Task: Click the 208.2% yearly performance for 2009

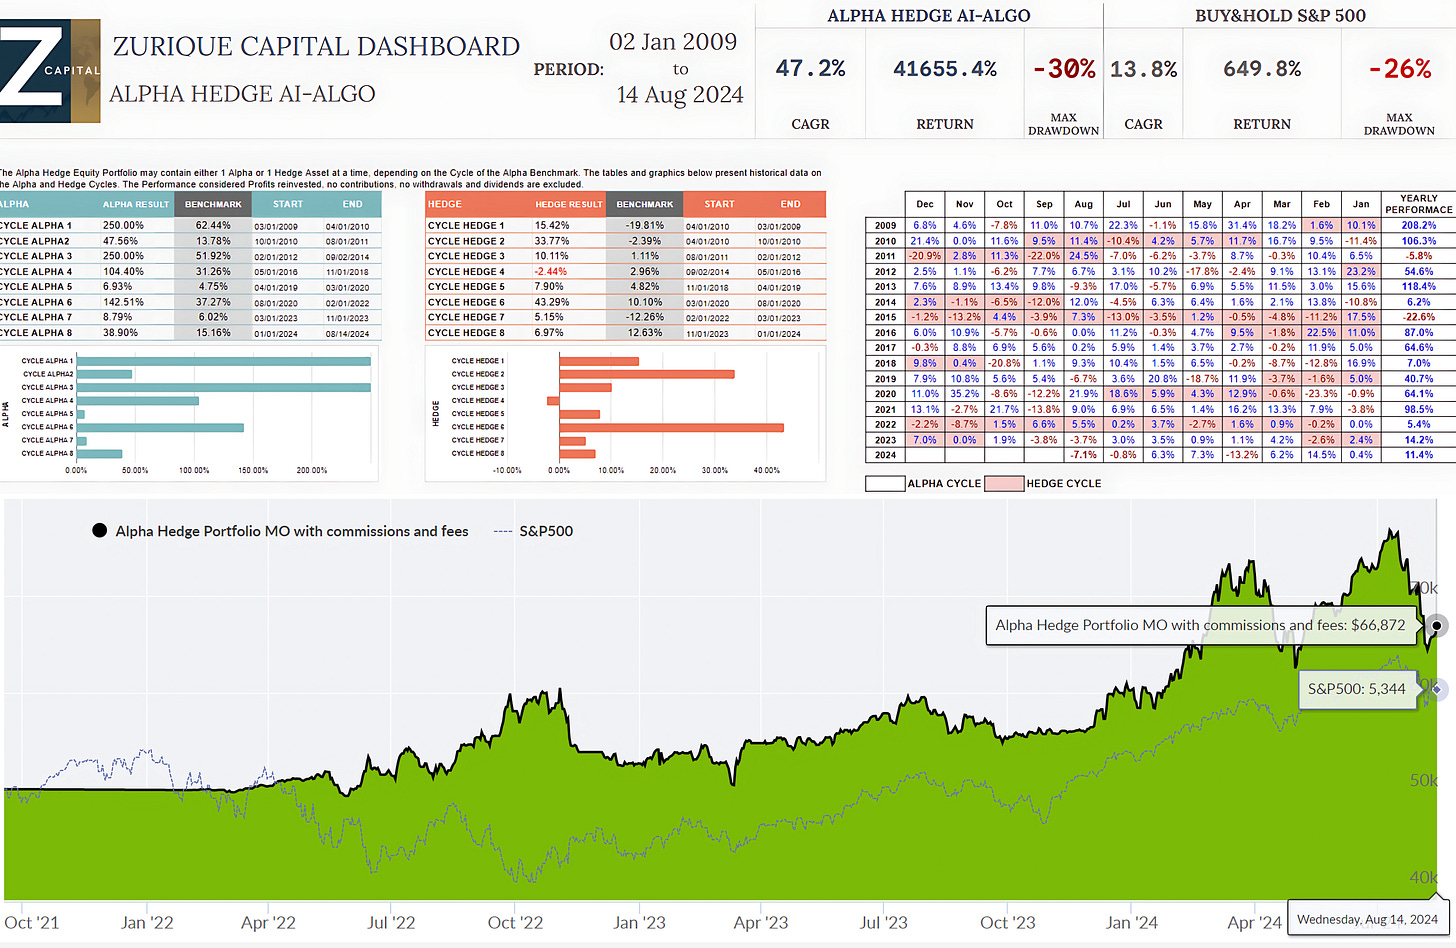Action: [x=1418, y=226]
